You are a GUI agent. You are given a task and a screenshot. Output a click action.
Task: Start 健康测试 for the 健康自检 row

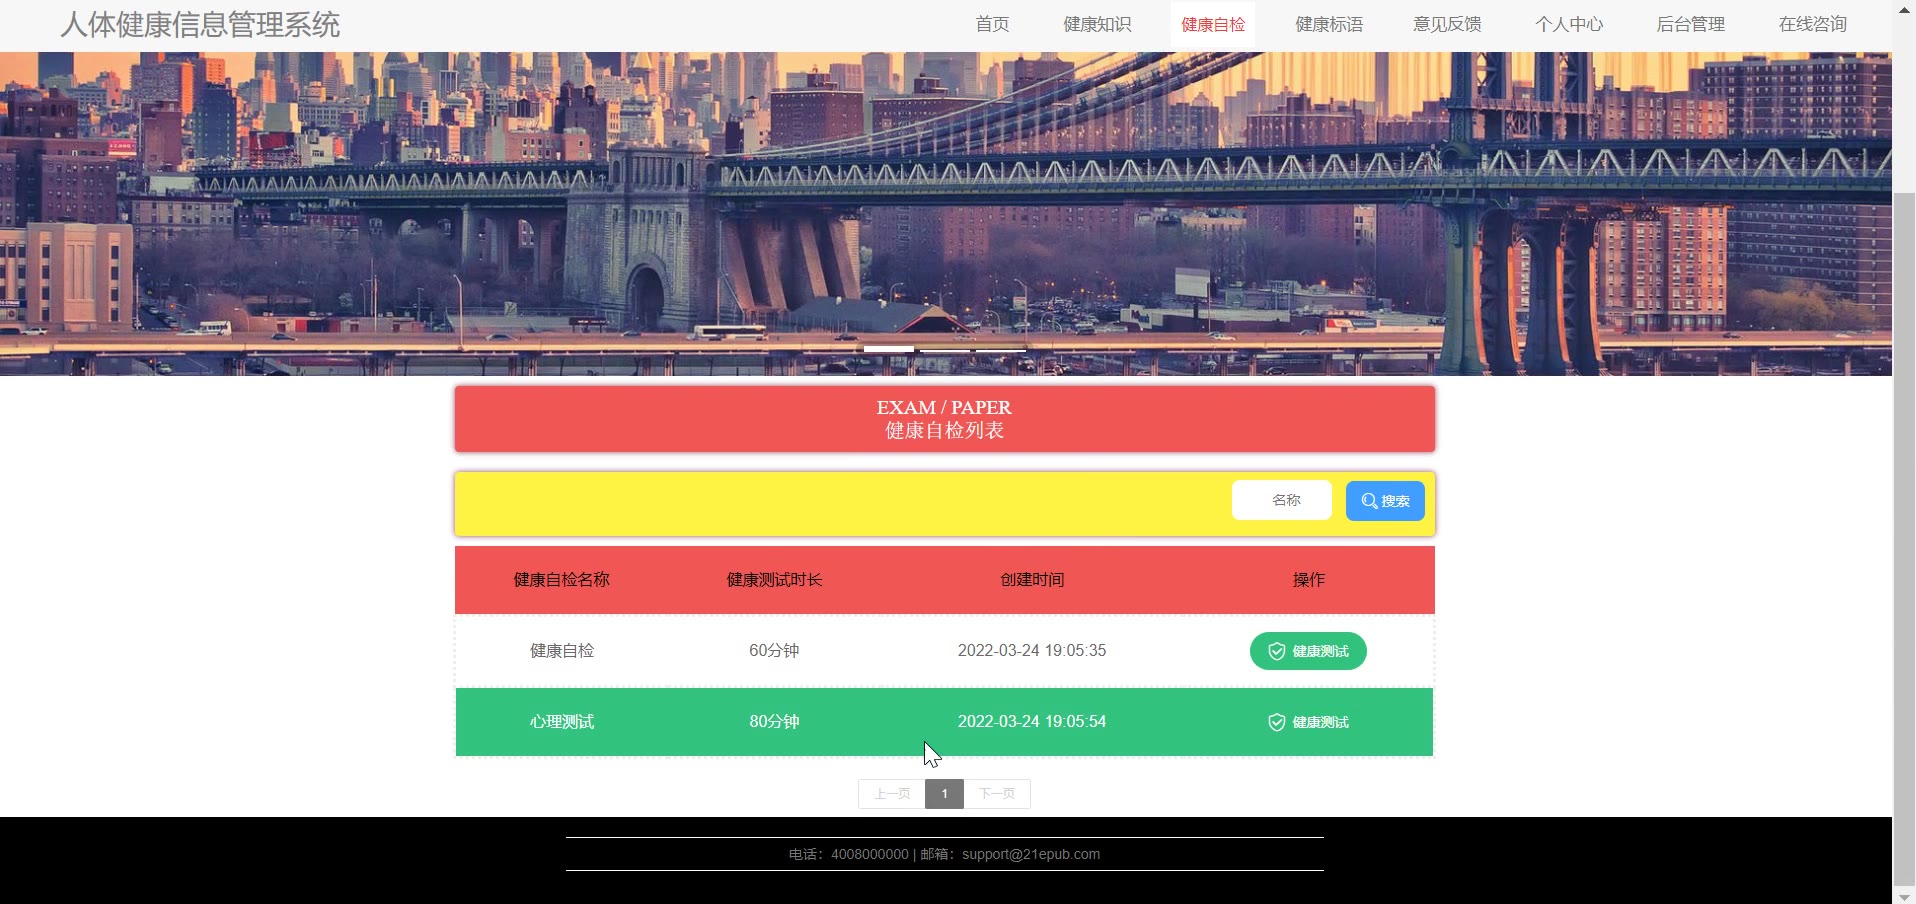pyautogui.click(x=1308, y=651)
